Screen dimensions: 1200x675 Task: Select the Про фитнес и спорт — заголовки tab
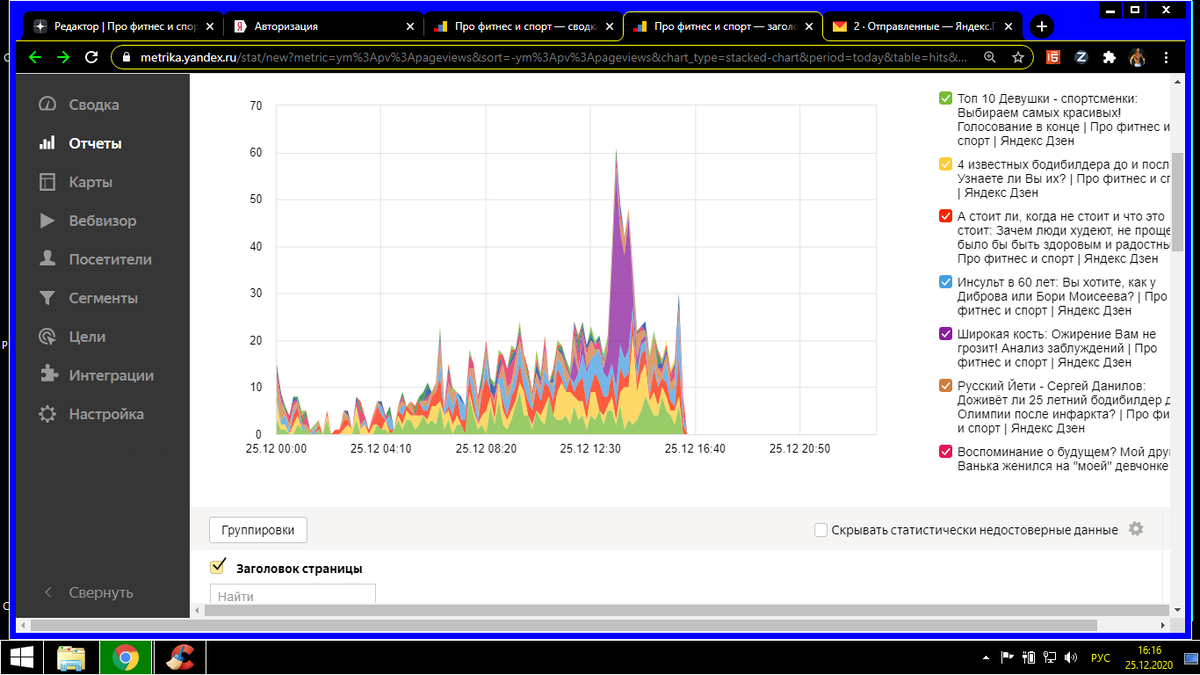(x=720, y=27)
